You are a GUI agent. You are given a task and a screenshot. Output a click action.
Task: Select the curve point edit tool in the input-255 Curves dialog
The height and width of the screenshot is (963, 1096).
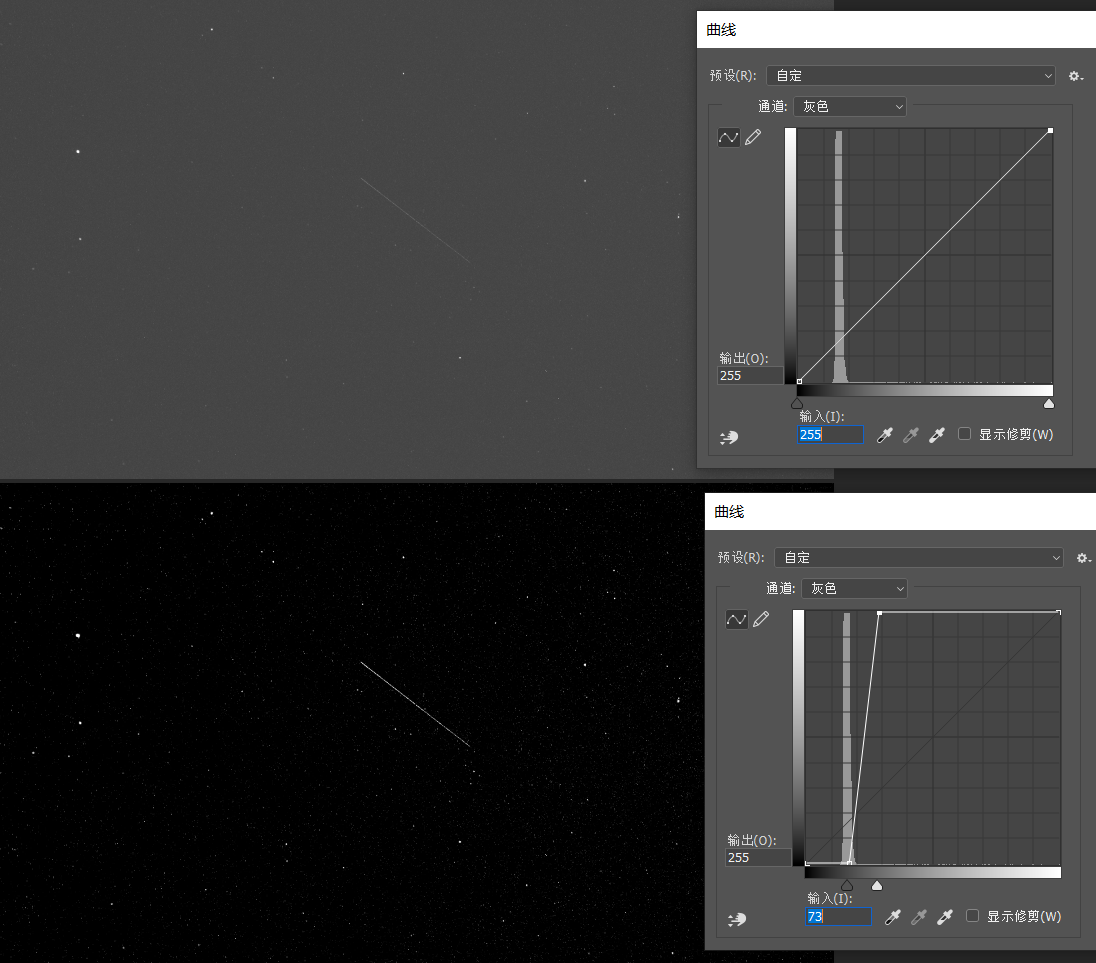(728, 137)
